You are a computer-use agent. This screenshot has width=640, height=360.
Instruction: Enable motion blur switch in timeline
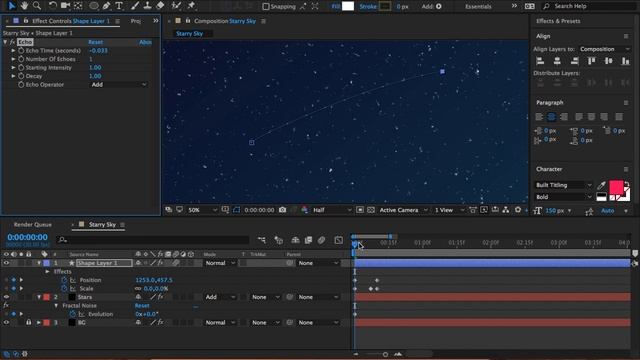[321, 240]
